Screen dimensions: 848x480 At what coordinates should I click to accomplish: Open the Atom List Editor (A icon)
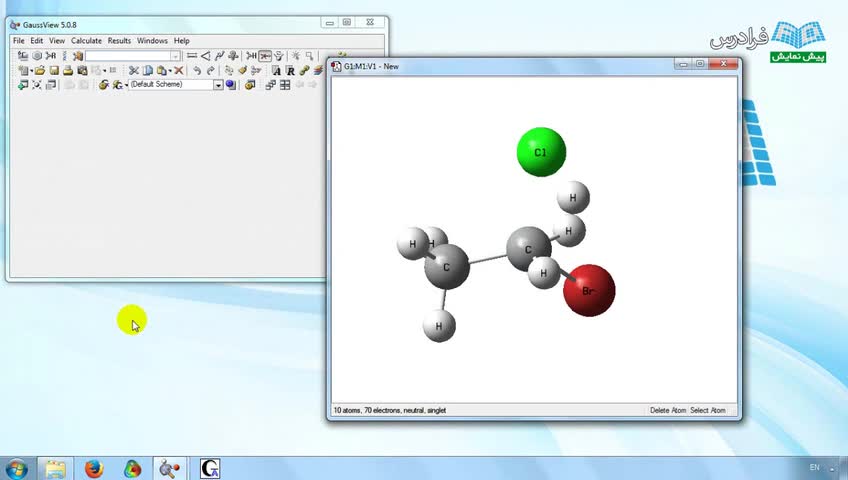click(276, 70)
